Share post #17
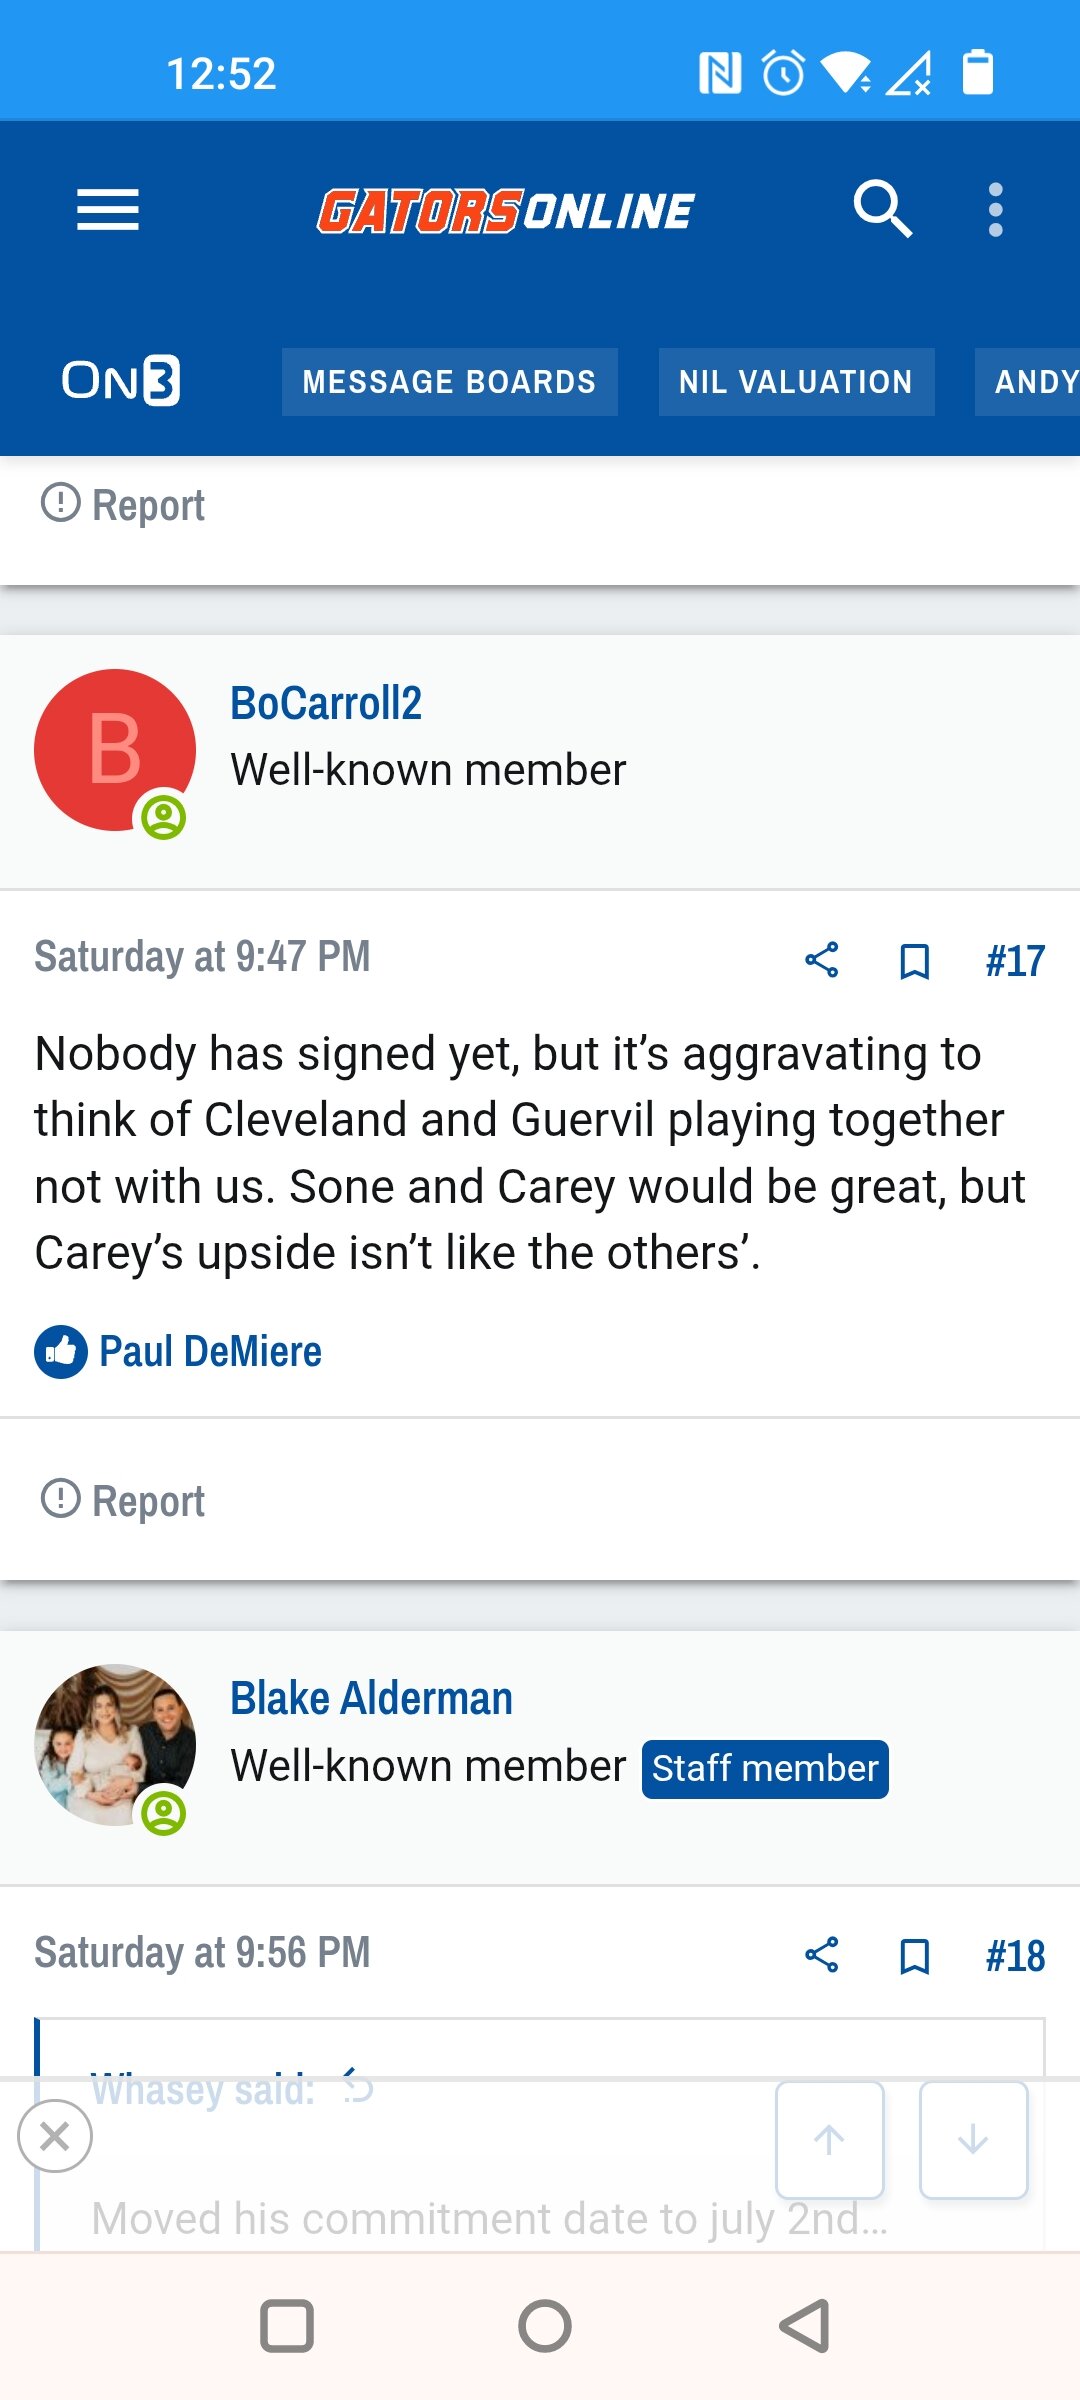Viewport: 1080px width, 2400px height. [822, 960]
